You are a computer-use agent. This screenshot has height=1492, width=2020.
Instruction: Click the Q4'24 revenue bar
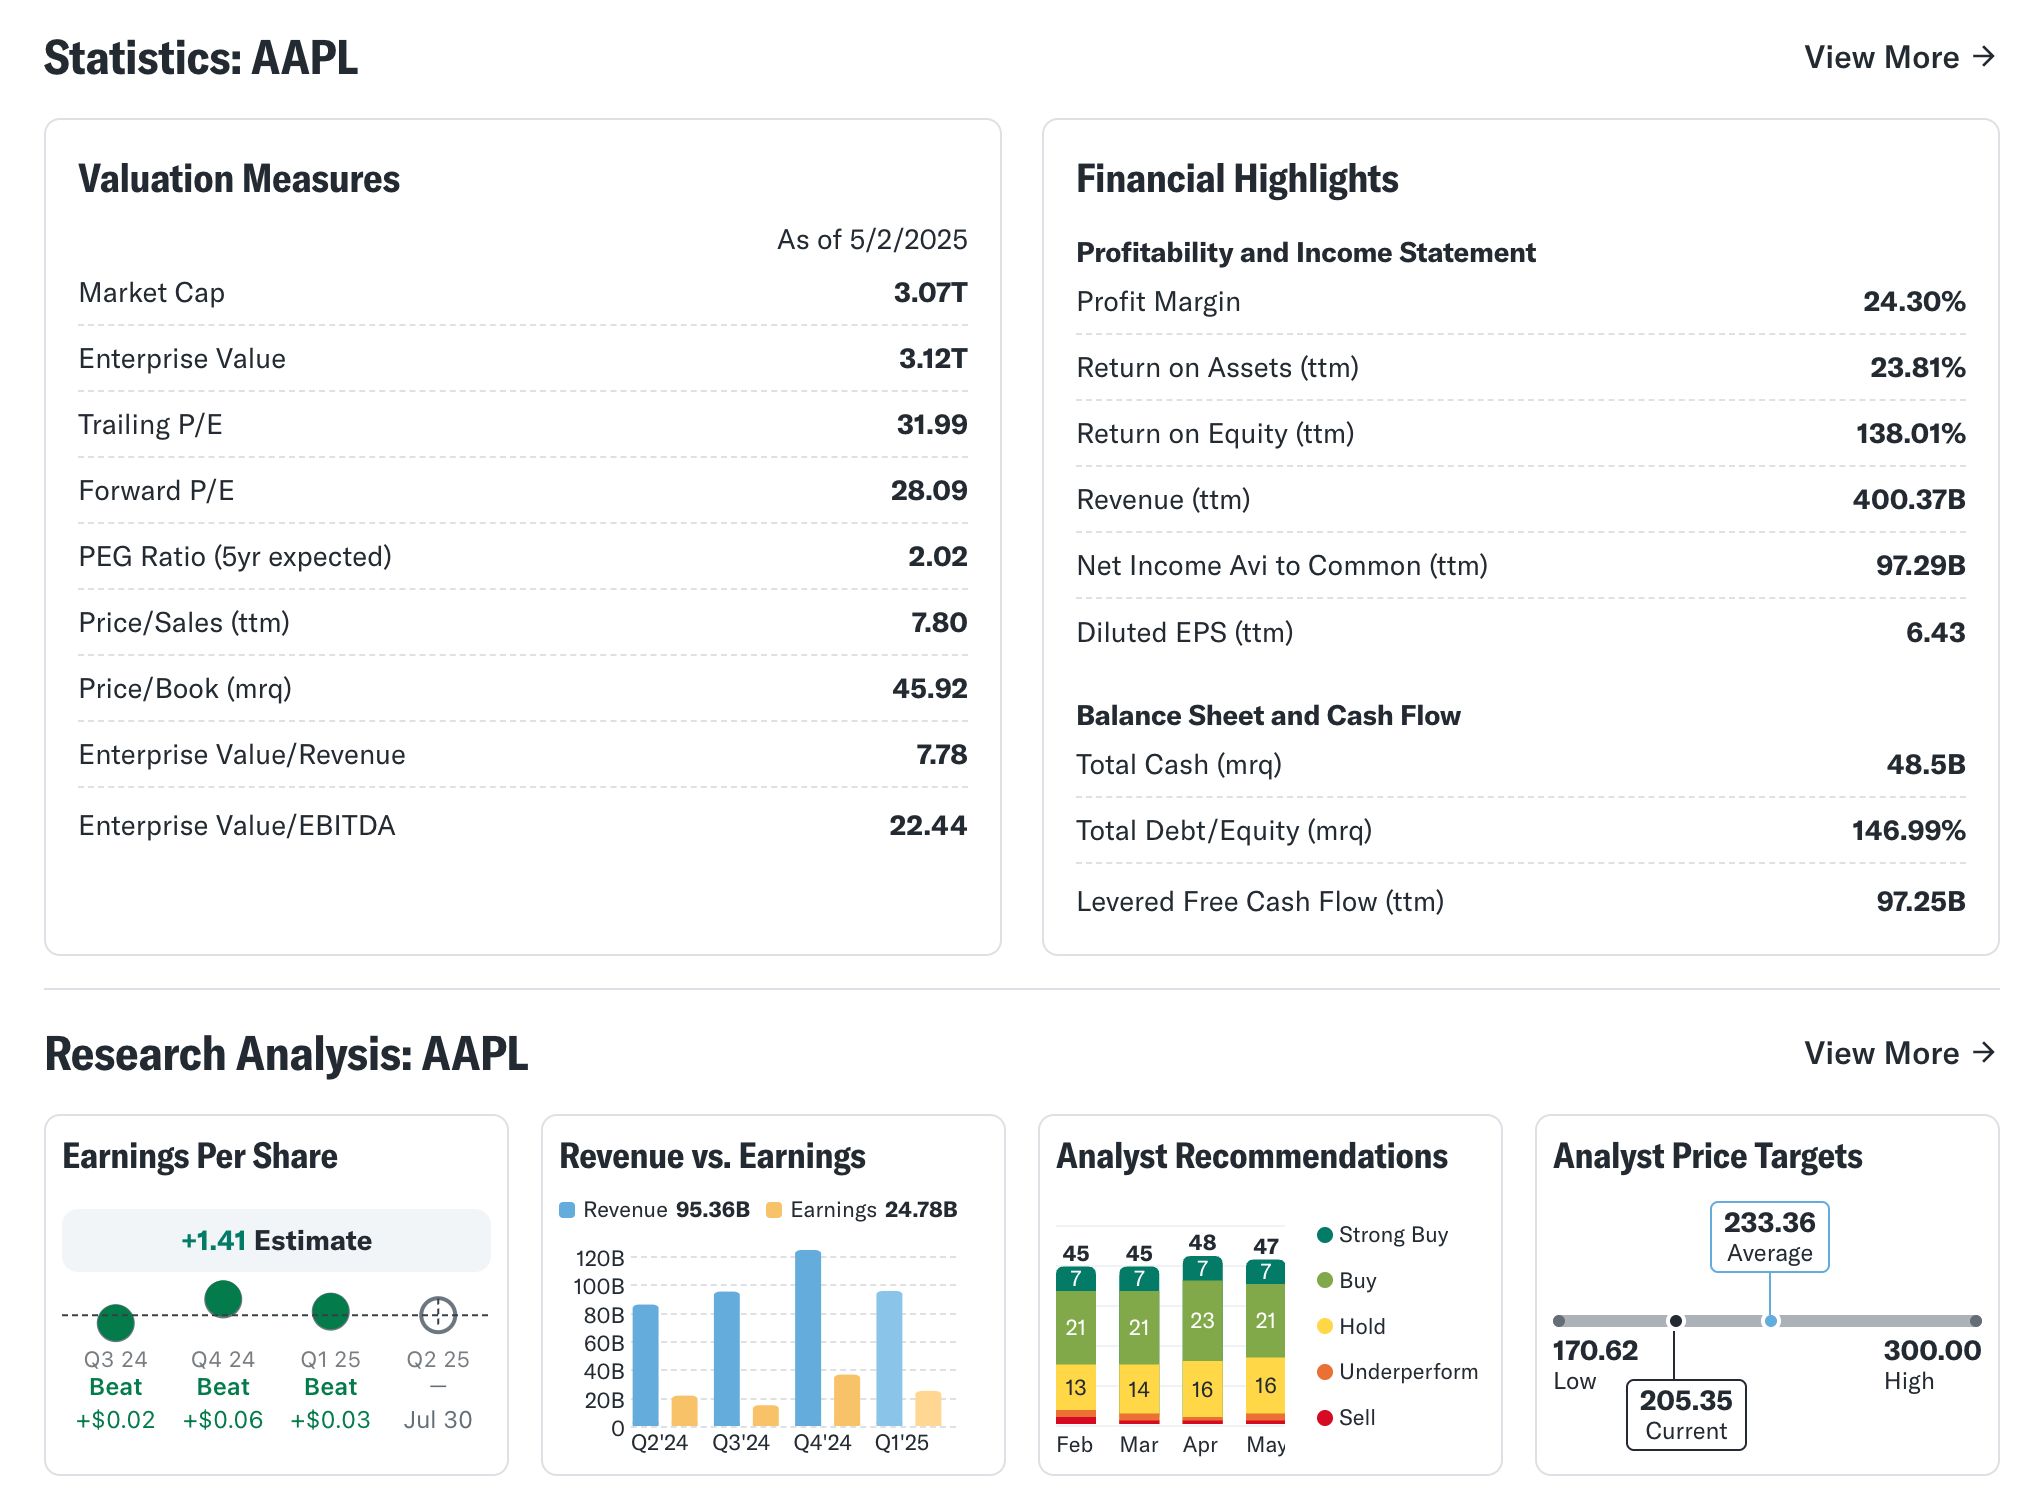coord(808,1338)
